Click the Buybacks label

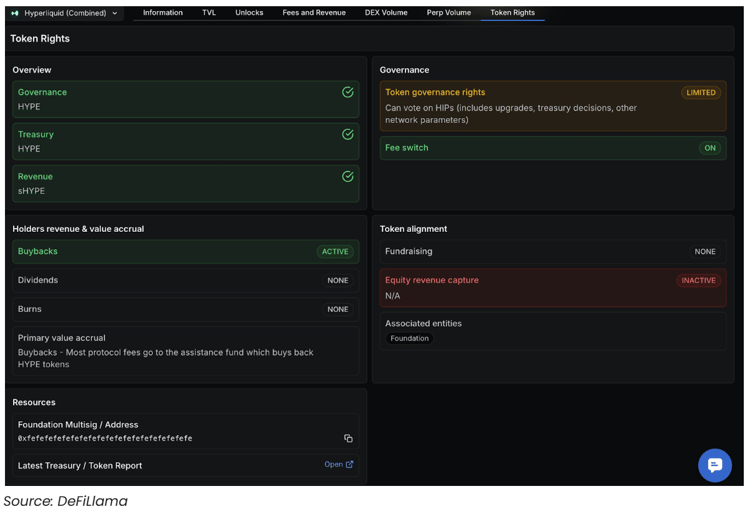coord(38,251)
